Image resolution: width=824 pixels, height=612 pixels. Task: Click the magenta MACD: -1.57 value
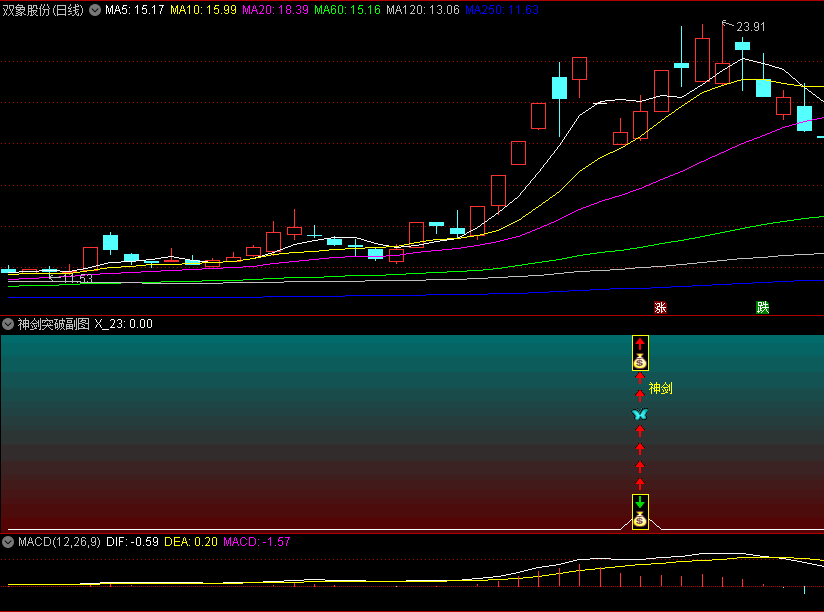point(256,542)
